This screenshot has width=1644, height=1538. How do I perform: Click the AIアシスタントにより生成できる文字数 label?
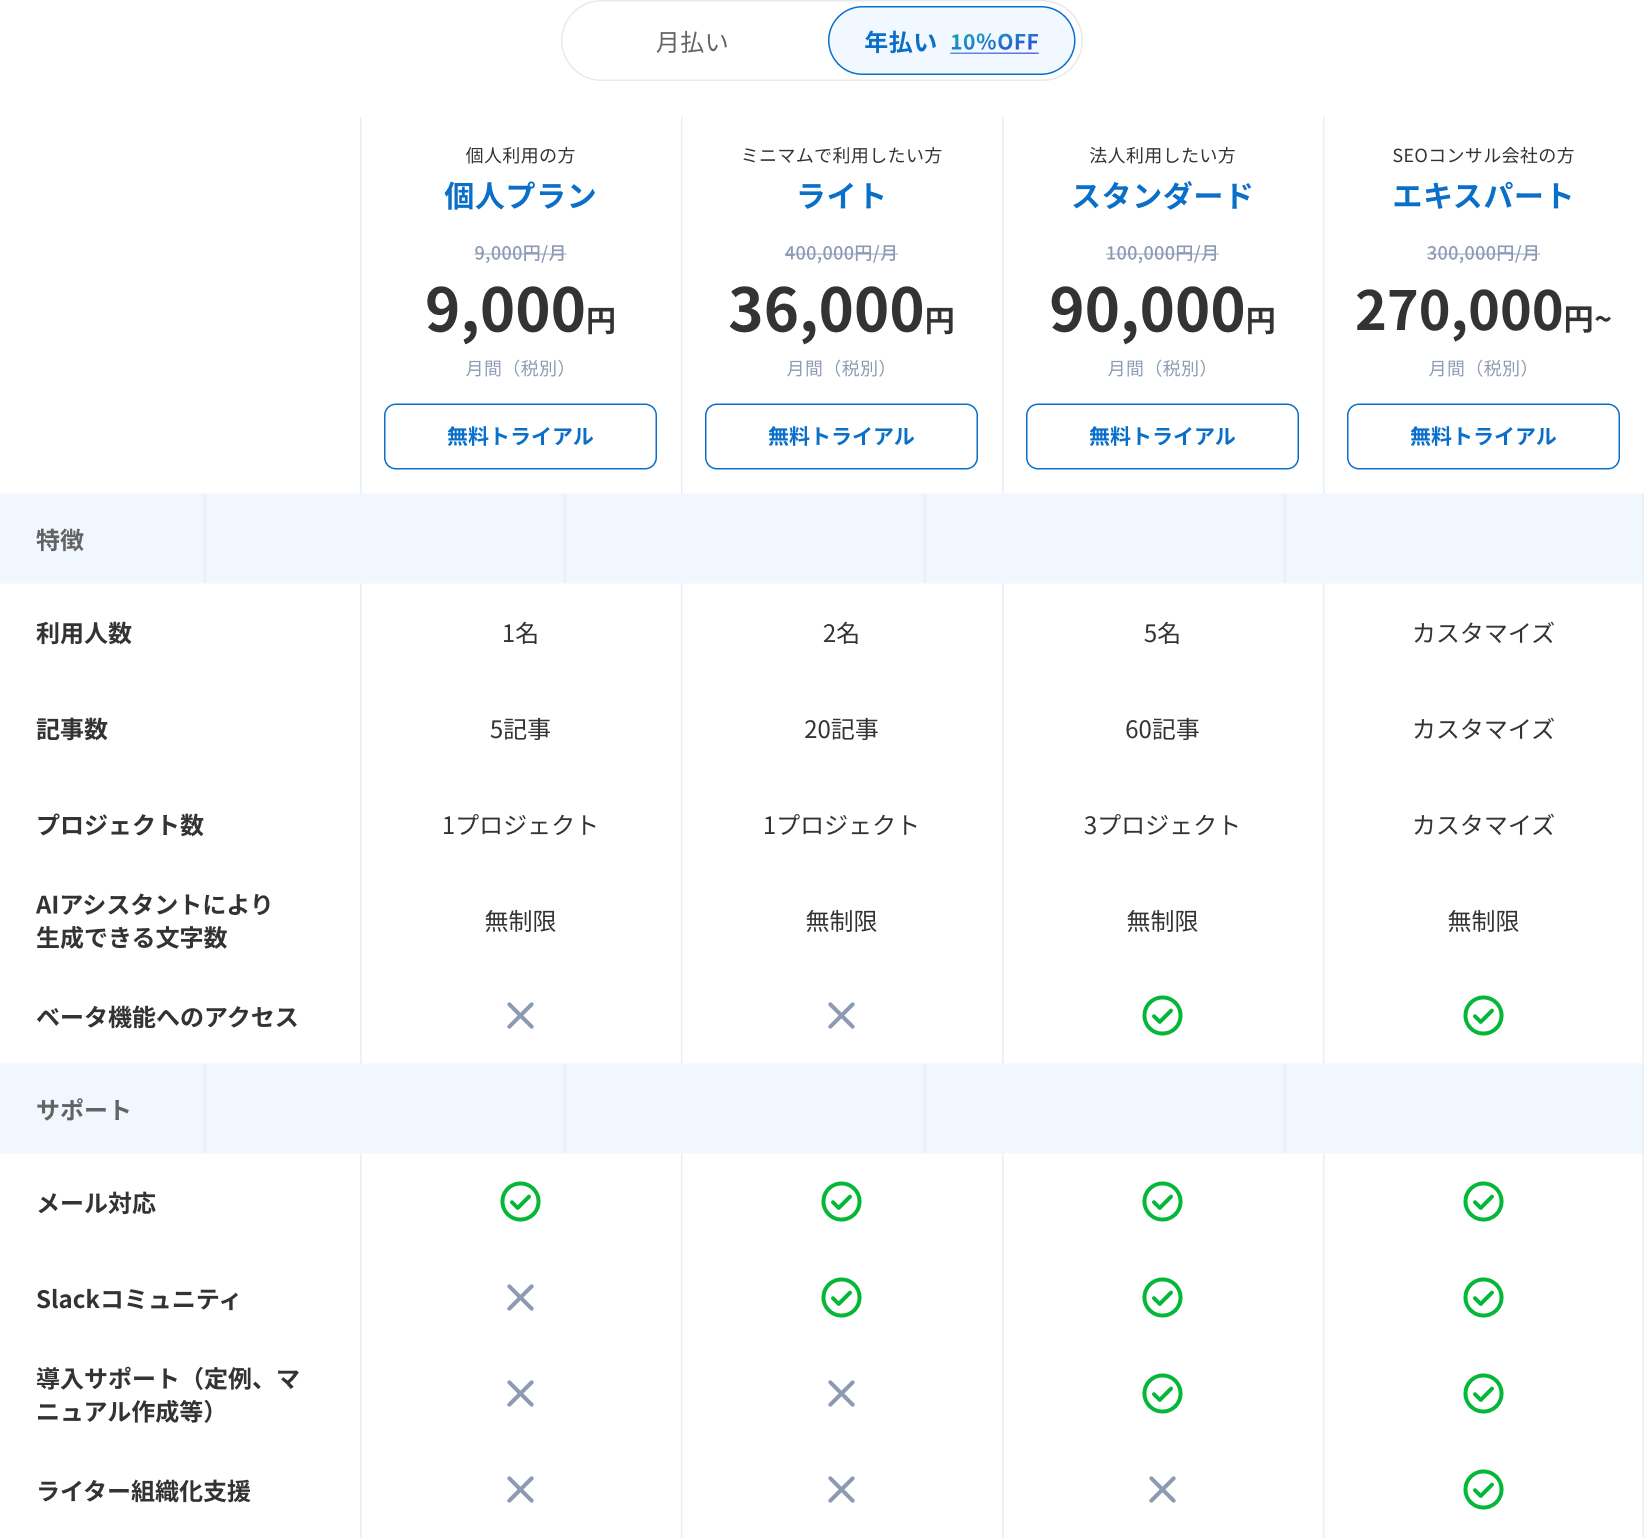click(x=154, y=921)
